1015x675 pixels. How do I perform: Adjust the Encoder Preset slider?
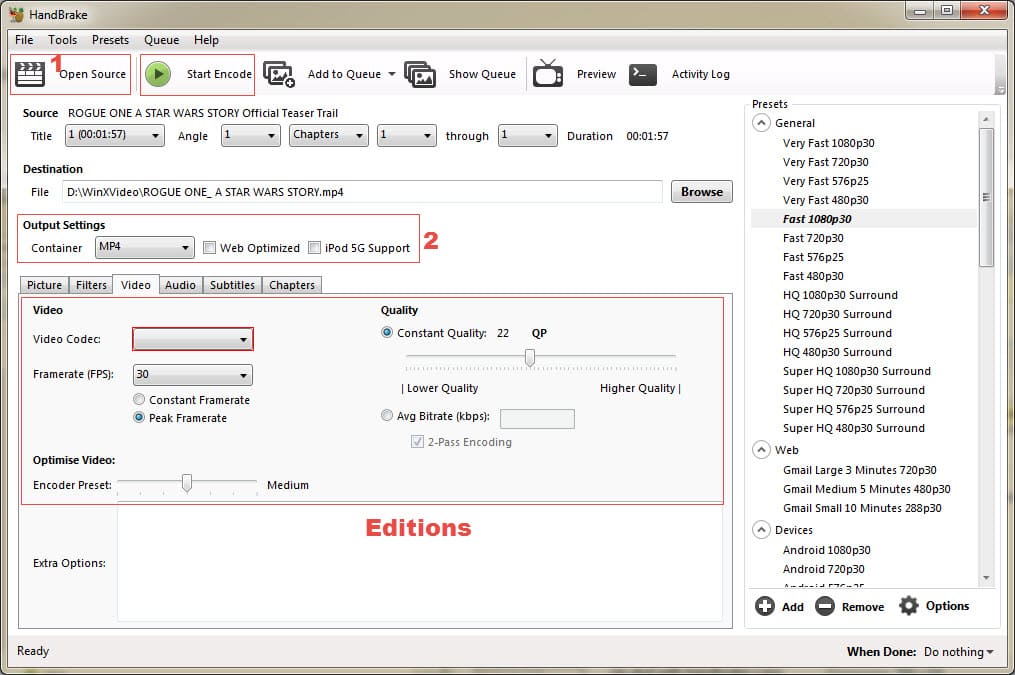(187, 483)
